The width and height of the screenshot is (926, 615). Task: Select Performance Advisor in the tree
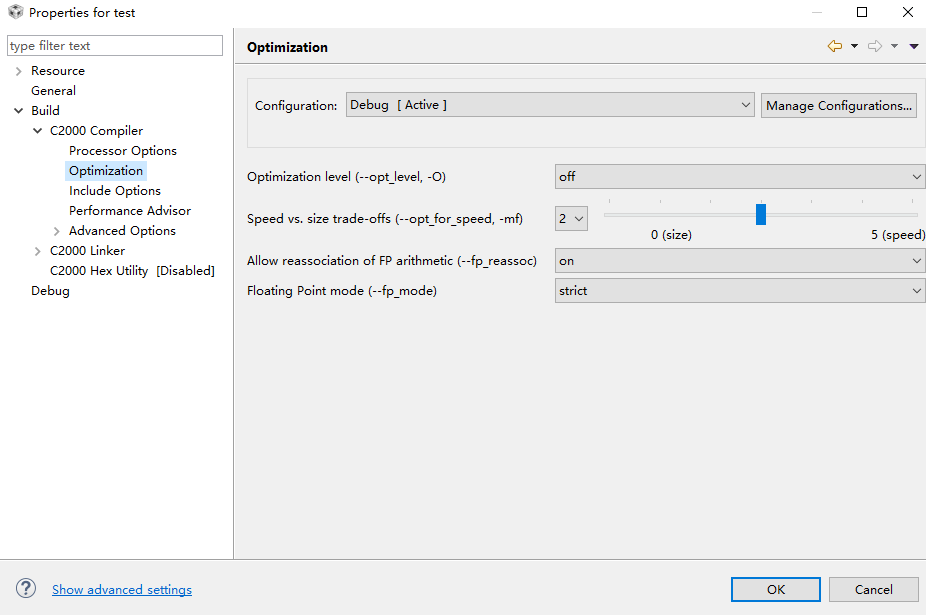[x=130, y=211]
